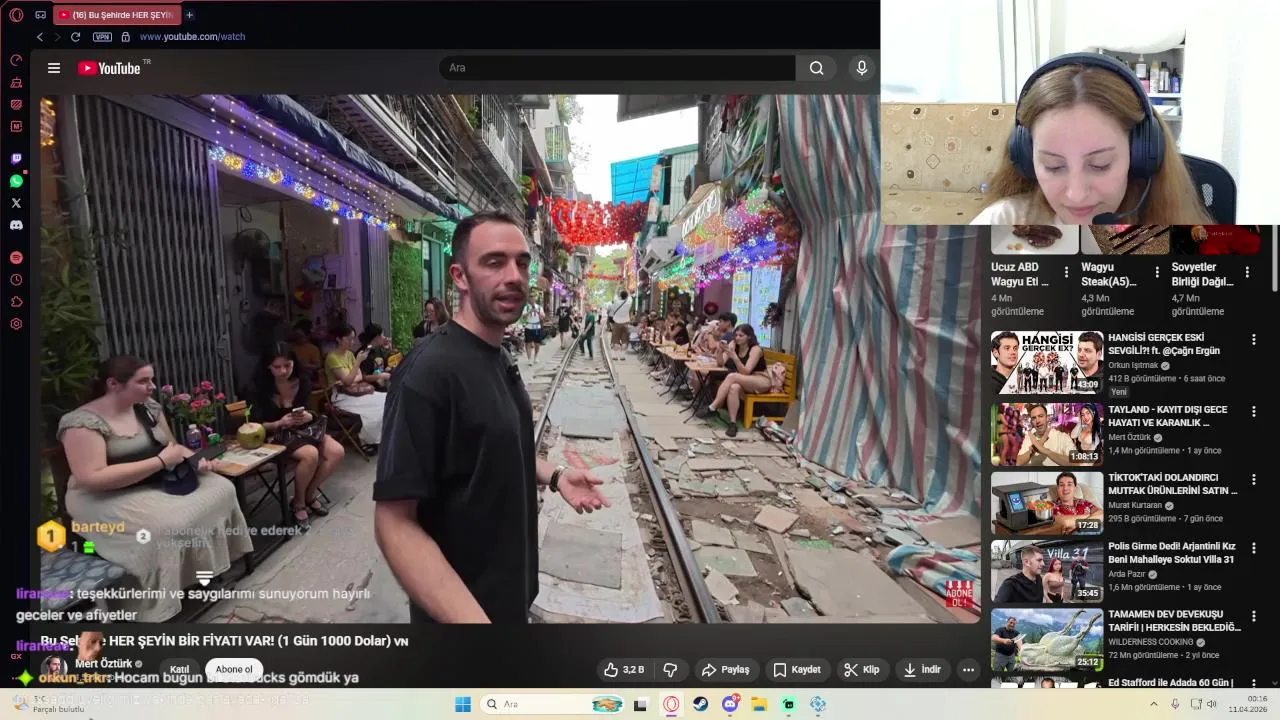Expand the YouTube hamburger guide menu
This screenshot has height=720, width=1280.
pos(54,68)
